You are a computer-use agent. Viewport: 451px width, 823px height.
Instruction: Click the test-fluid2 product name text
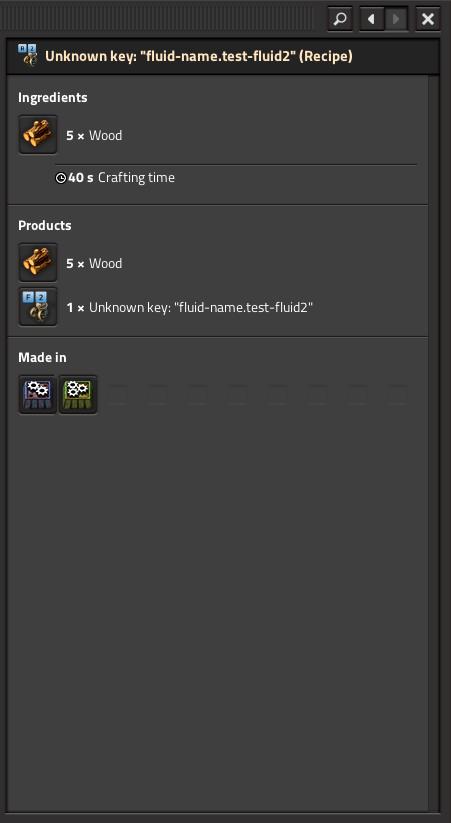[x=201, y=307]
